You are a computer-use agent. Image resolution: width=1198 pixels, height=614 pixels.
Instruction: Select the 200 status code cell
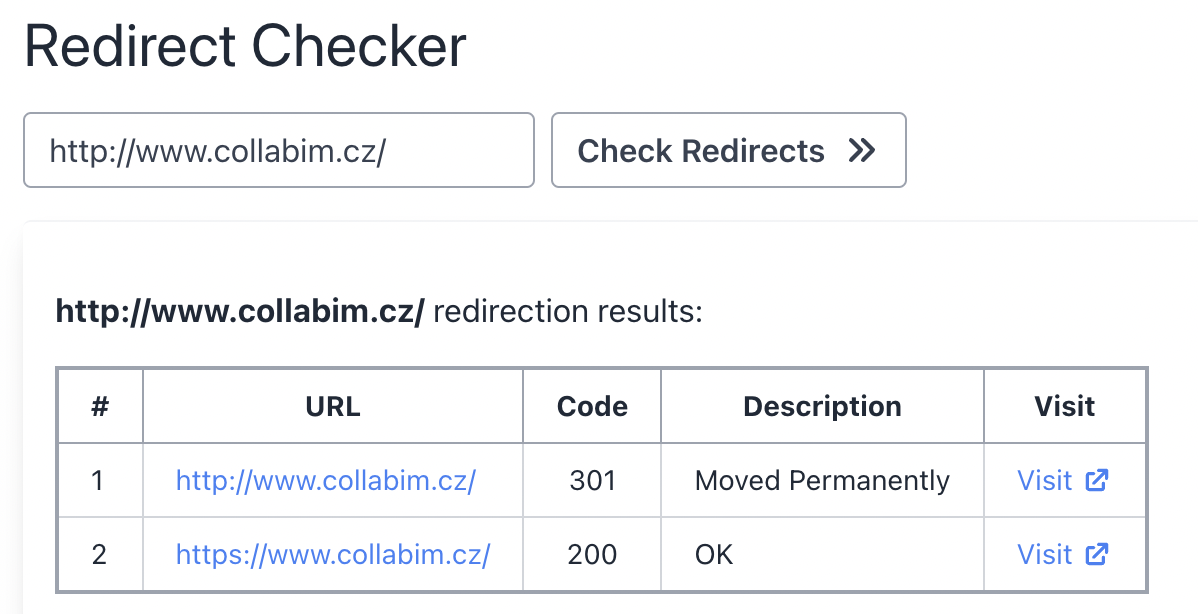point(592,554)
